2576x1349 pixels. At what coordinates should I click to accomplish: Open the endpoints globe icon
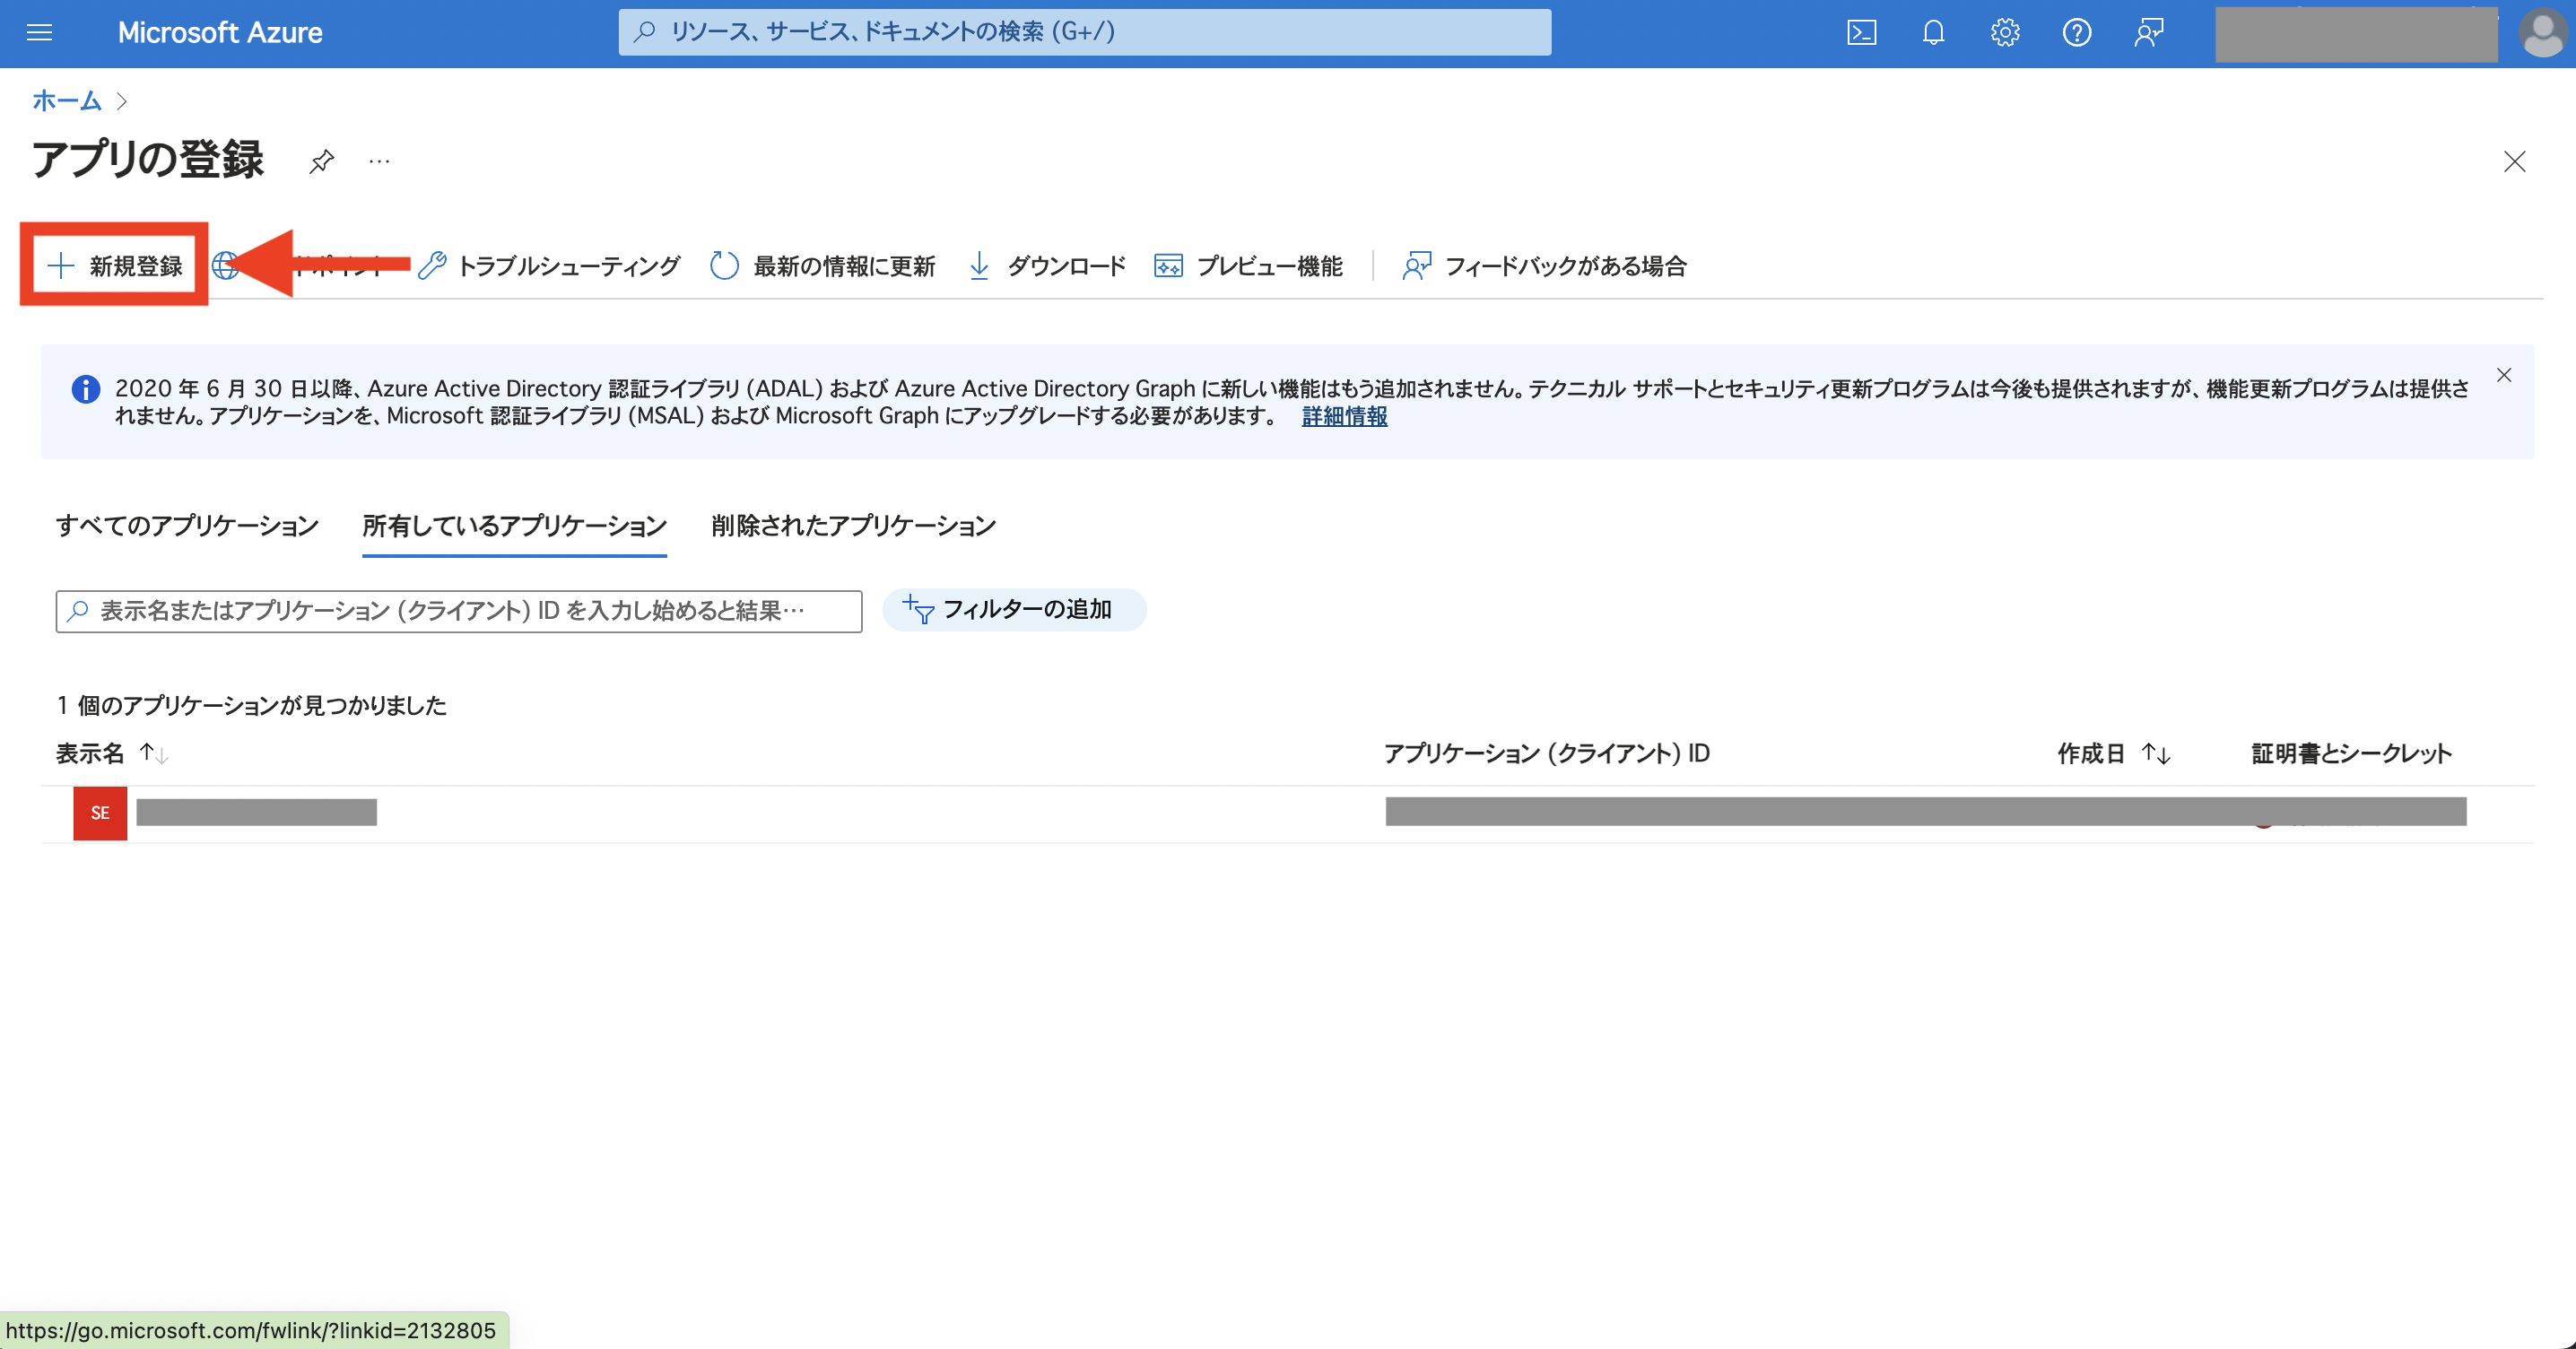coord(225,266)
